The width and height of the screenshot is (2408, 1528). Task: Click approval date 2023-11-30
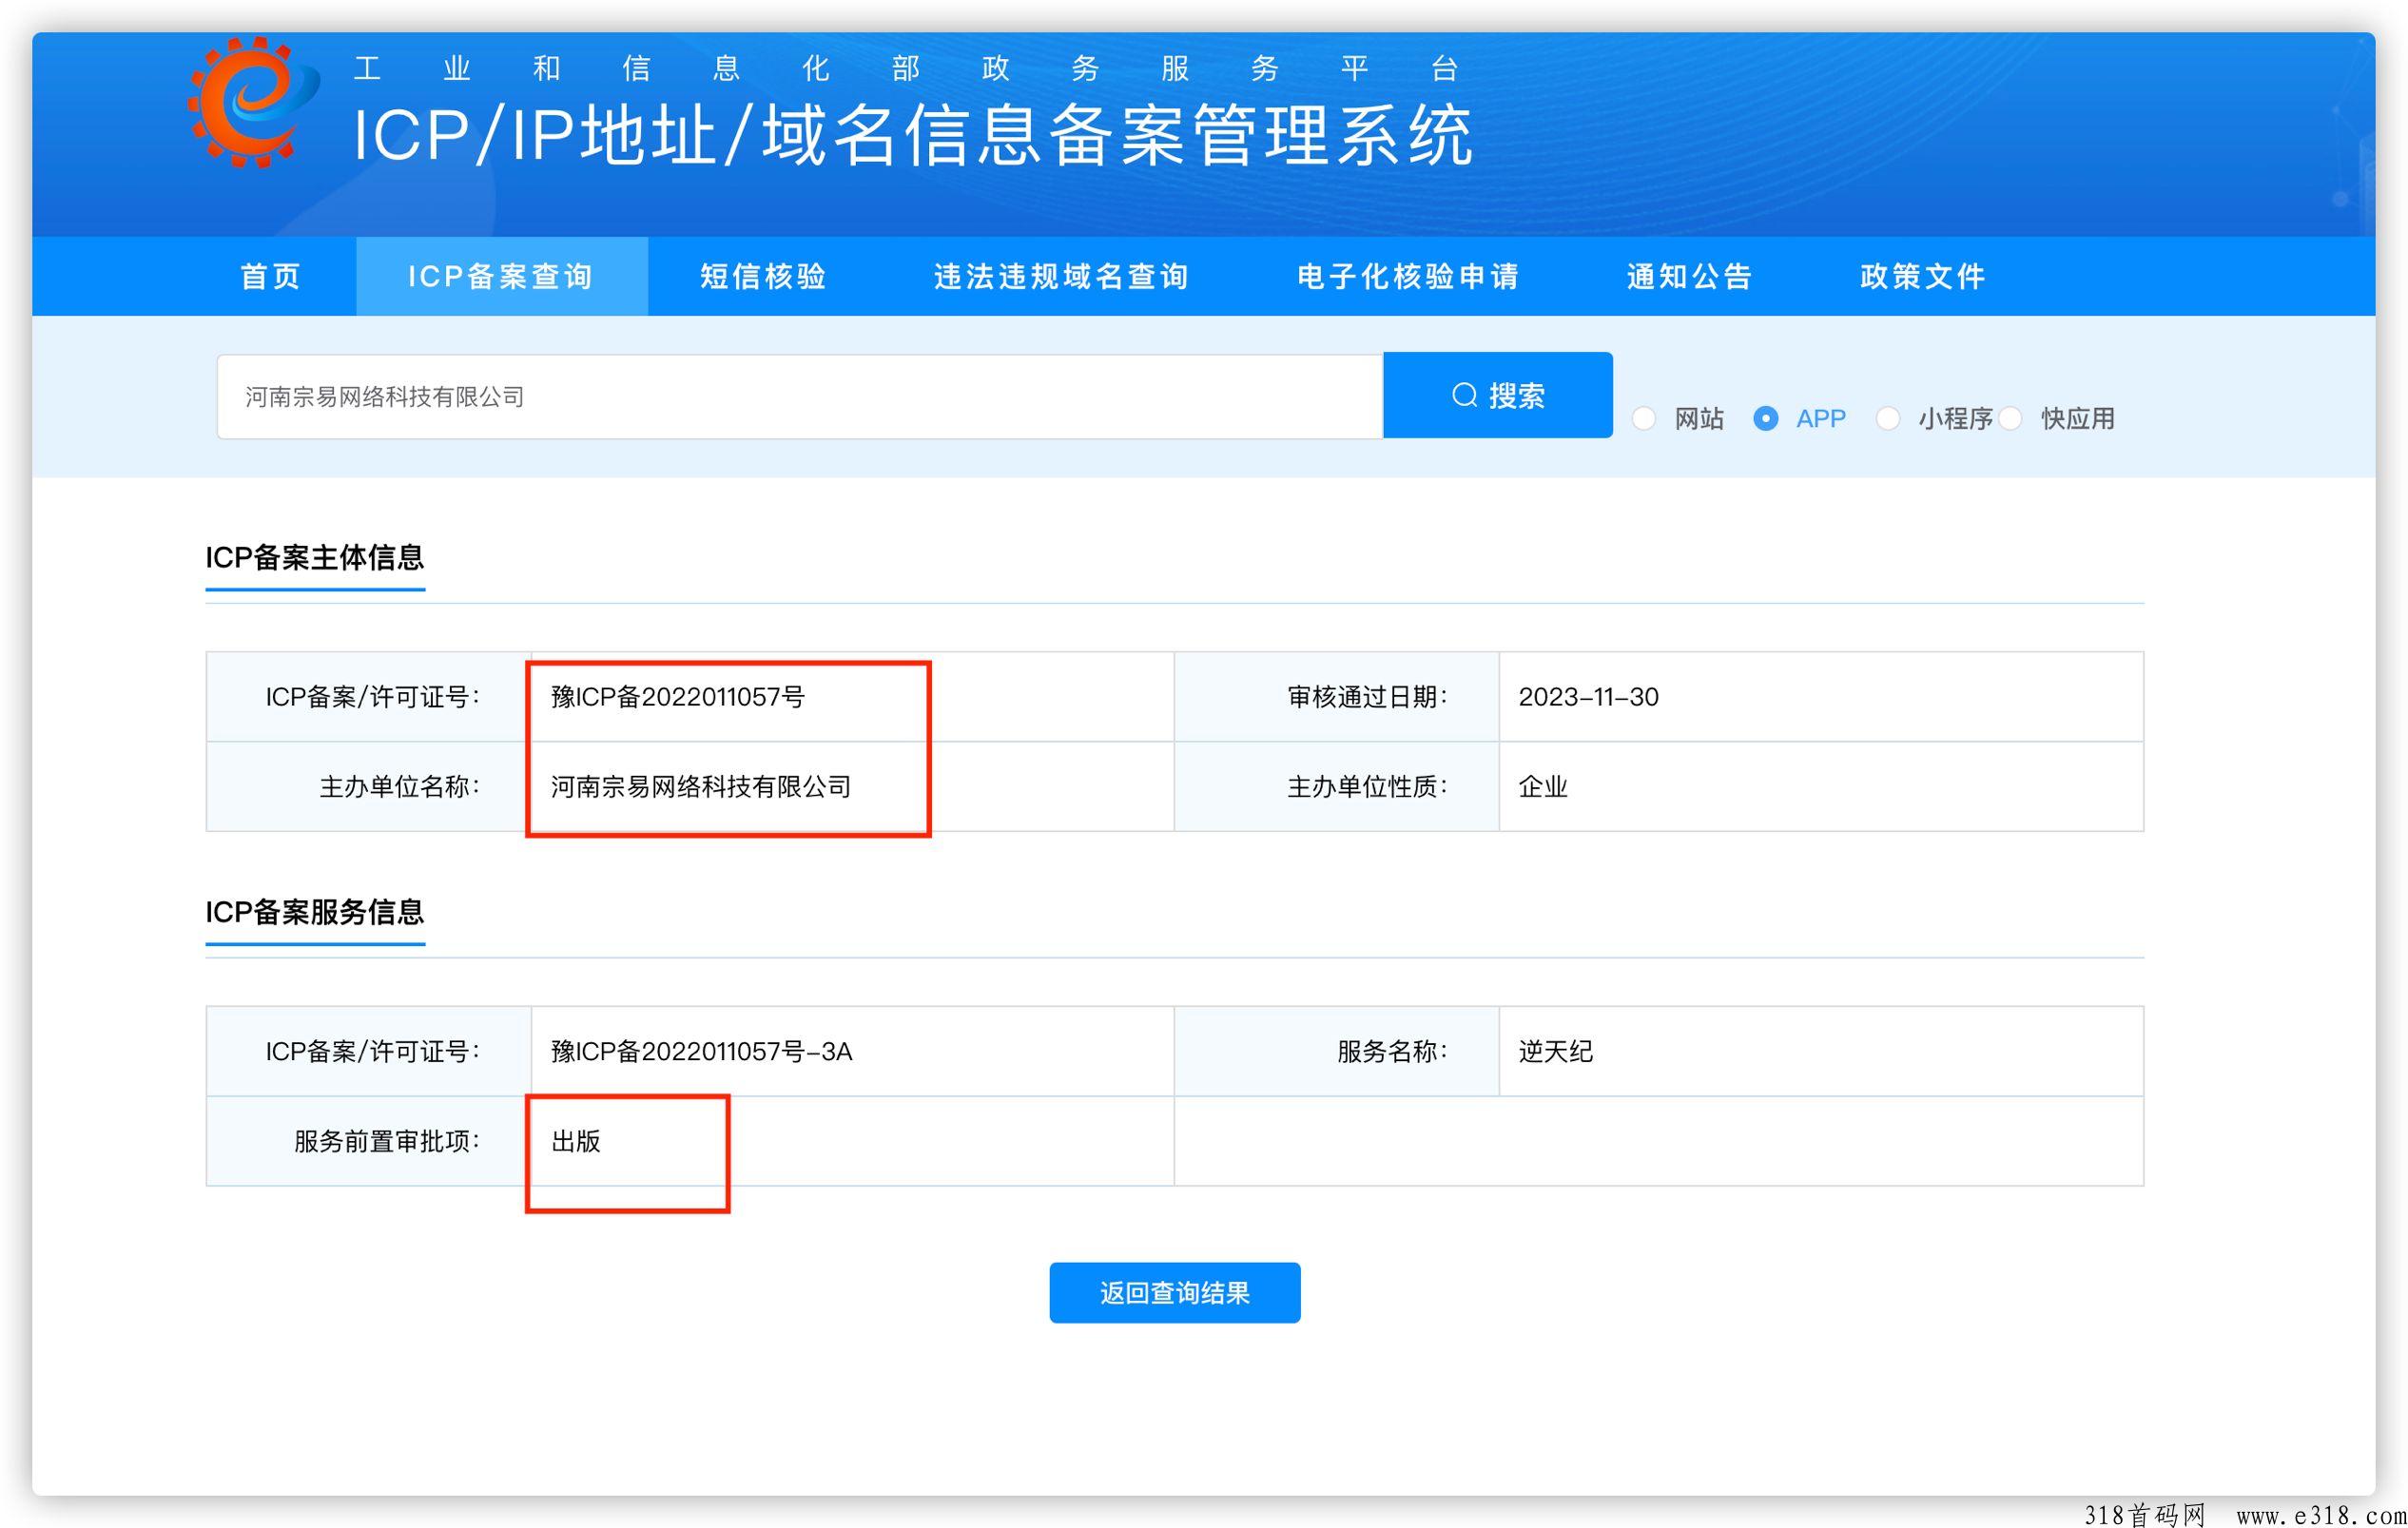pyautogui.click(x=1589, y=697)
